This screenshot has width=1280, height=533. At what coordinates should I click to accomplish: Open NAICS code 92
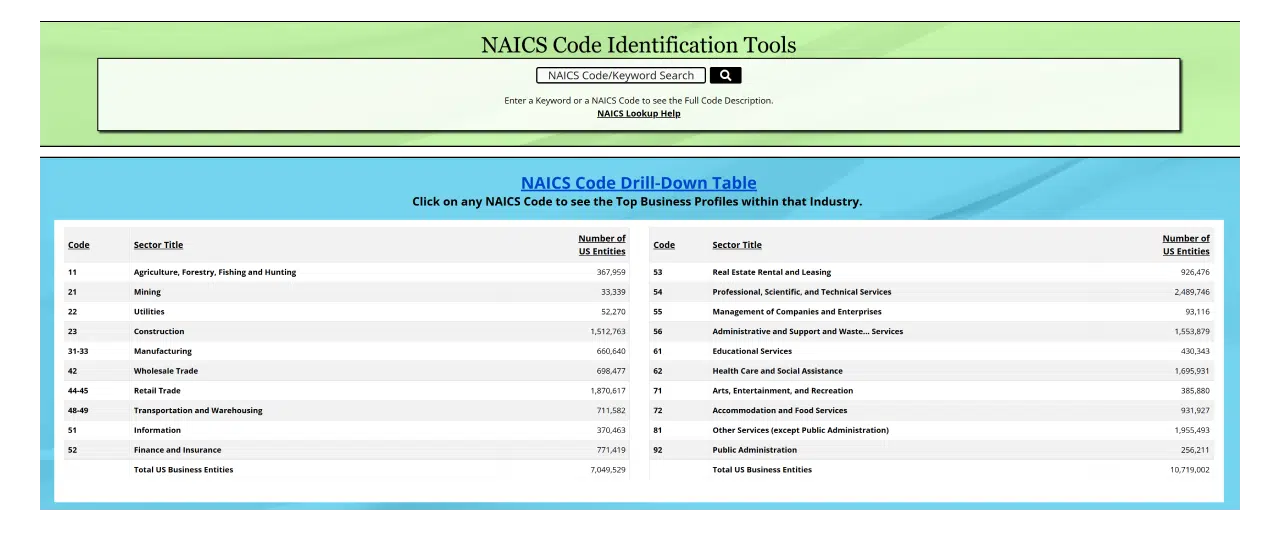[658, 450]
